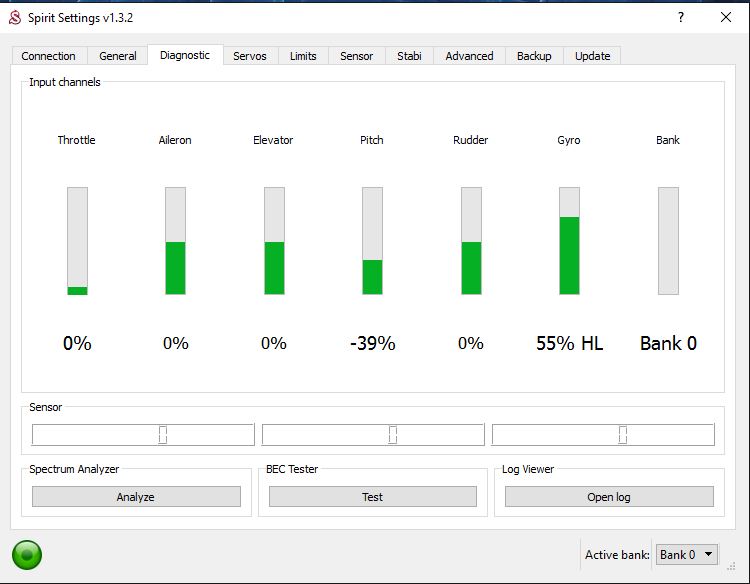
Task: Click the green connection status indicator
Action: pyautogui.click(x=27, y=553)
